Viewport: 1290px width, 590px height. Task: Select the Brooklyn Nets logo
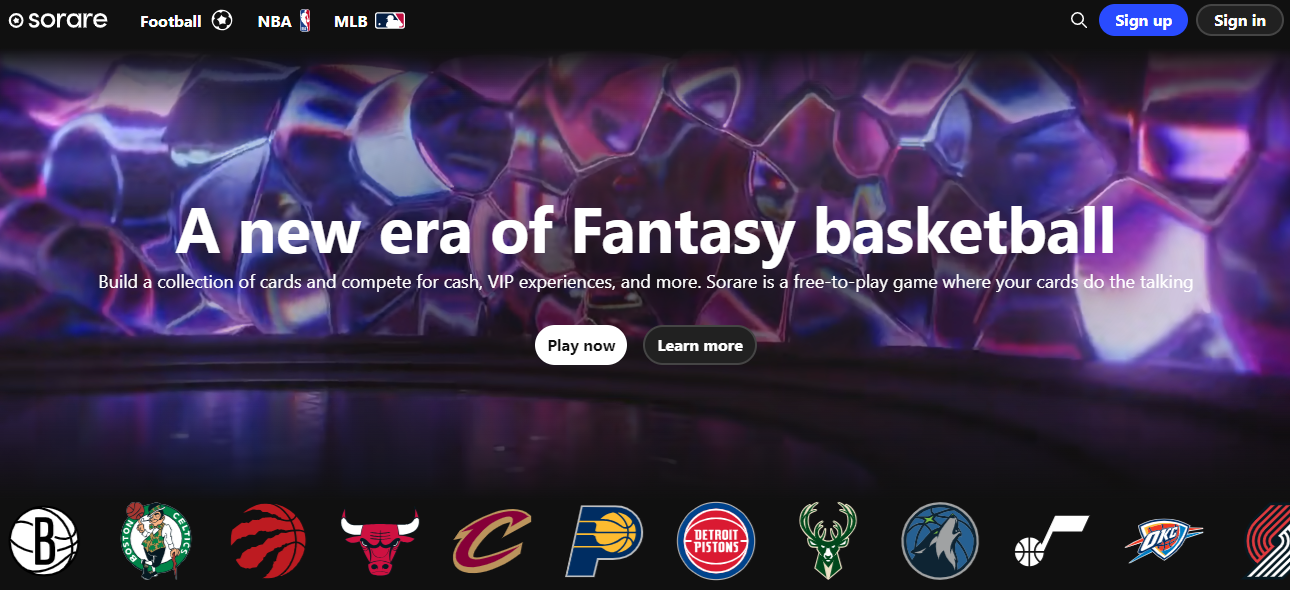coord(44,541)
